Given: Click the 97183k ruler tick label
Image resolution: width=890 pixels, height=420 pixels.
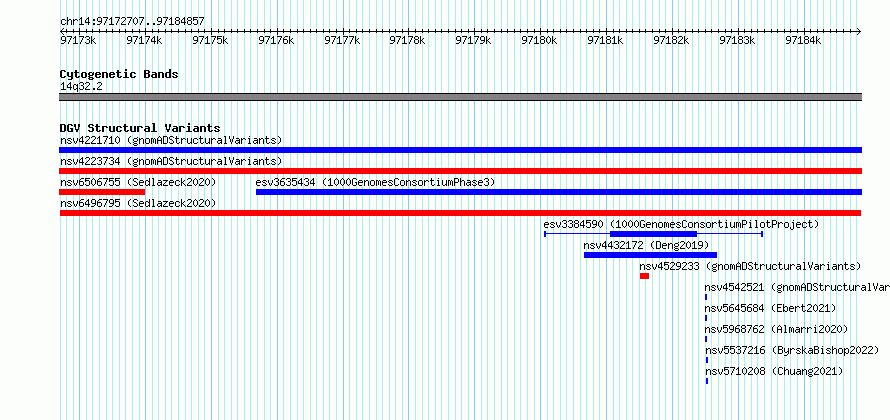Looking at the screenshot, I should pyautogui.click(x=737, y=40).
